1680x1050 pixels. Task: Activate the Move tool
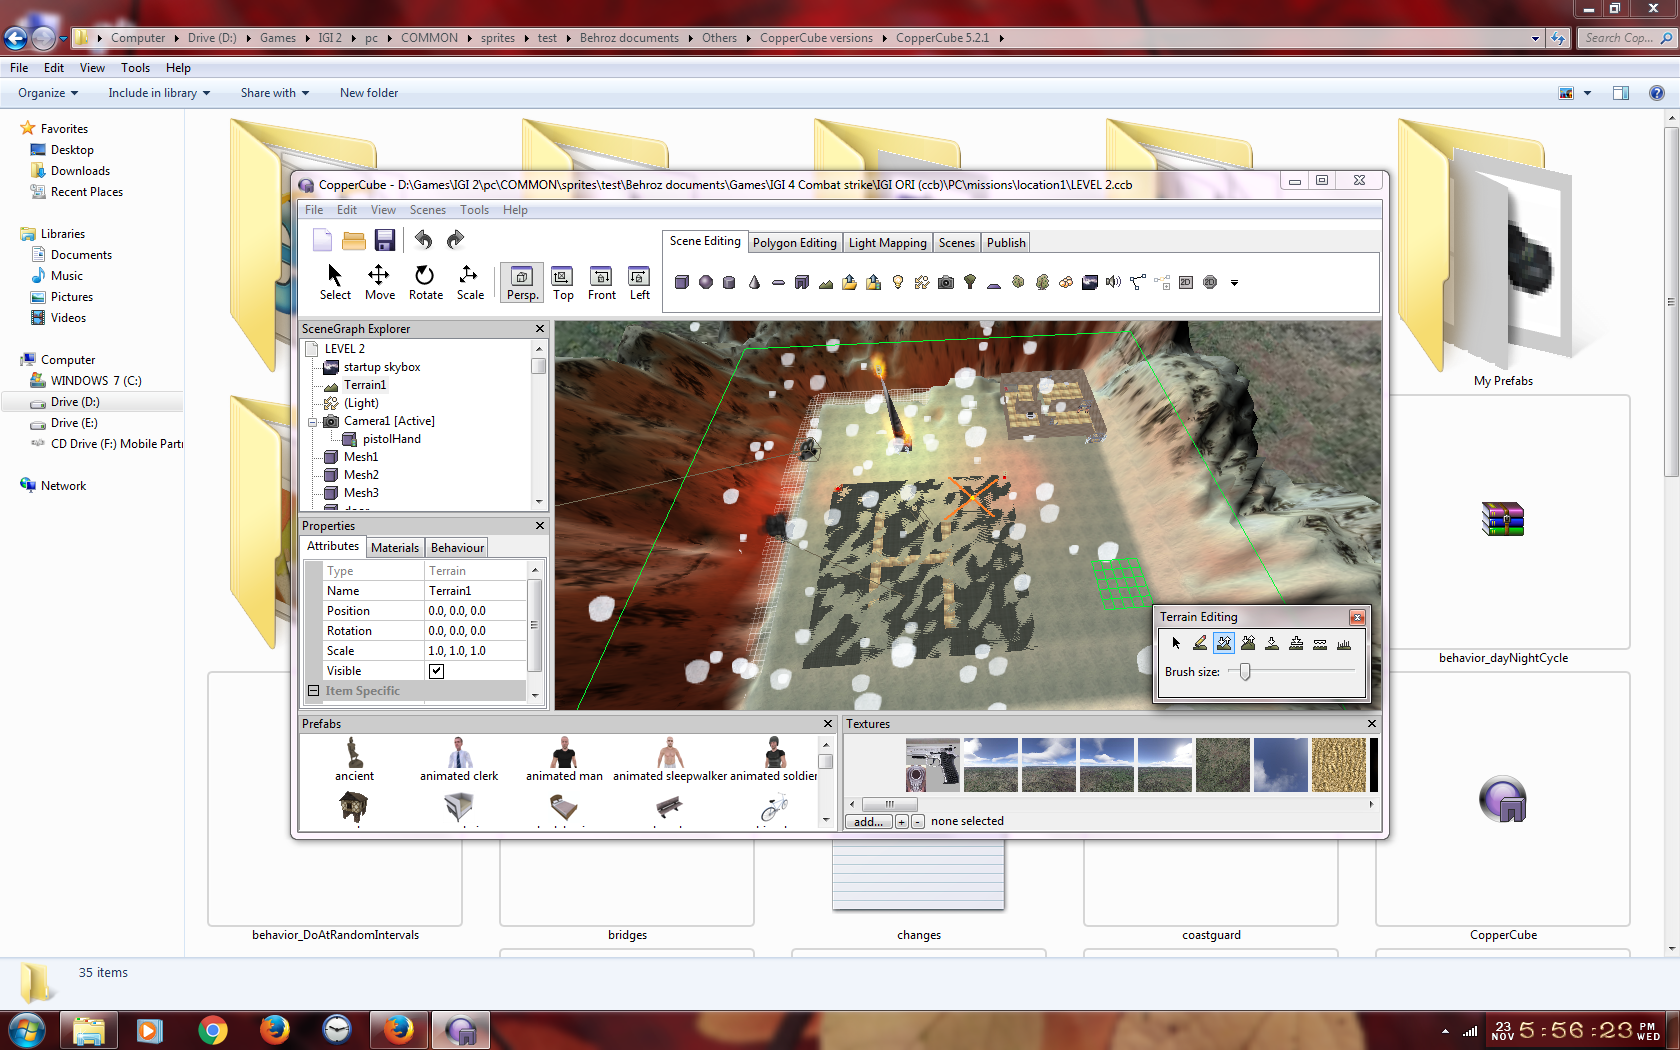point(379,282)
